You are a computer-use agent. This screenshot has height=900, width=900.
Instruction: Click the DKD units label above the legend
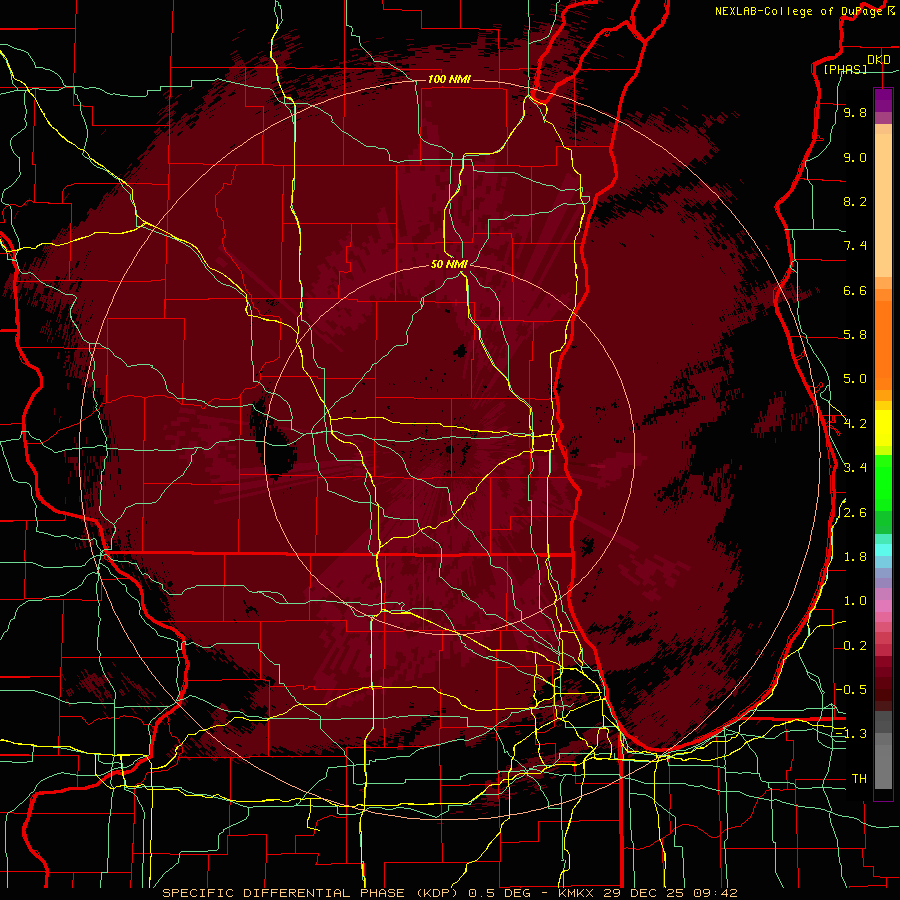click(x=879, y=60)
